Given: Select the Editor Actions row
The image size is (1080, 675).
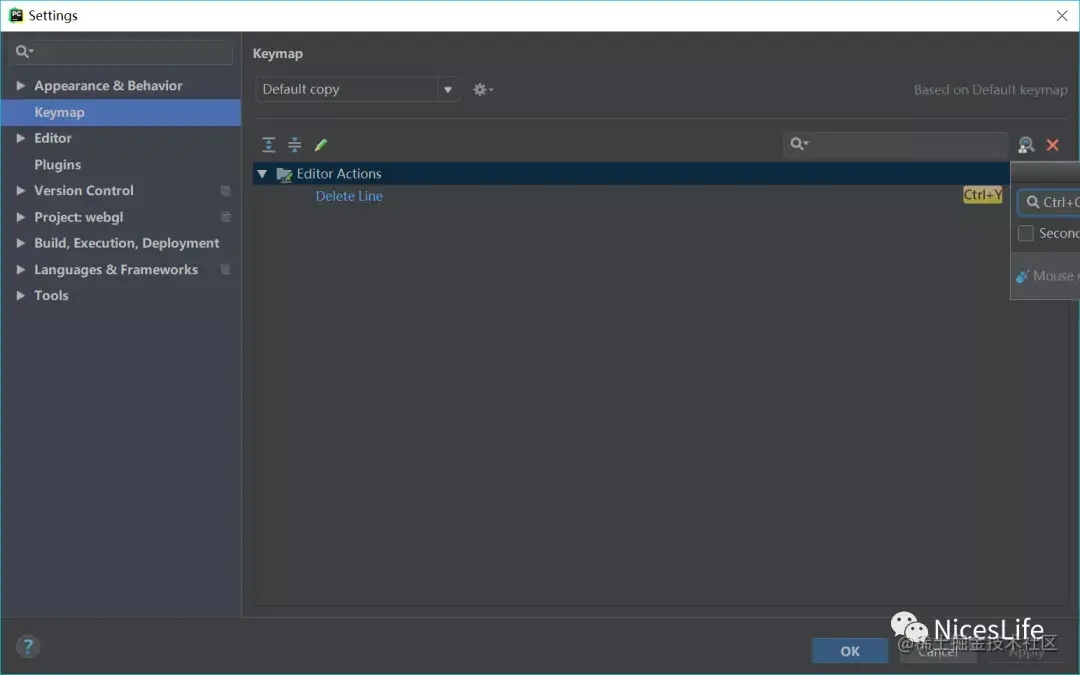Looking at the screenshot, I should 631,174.
